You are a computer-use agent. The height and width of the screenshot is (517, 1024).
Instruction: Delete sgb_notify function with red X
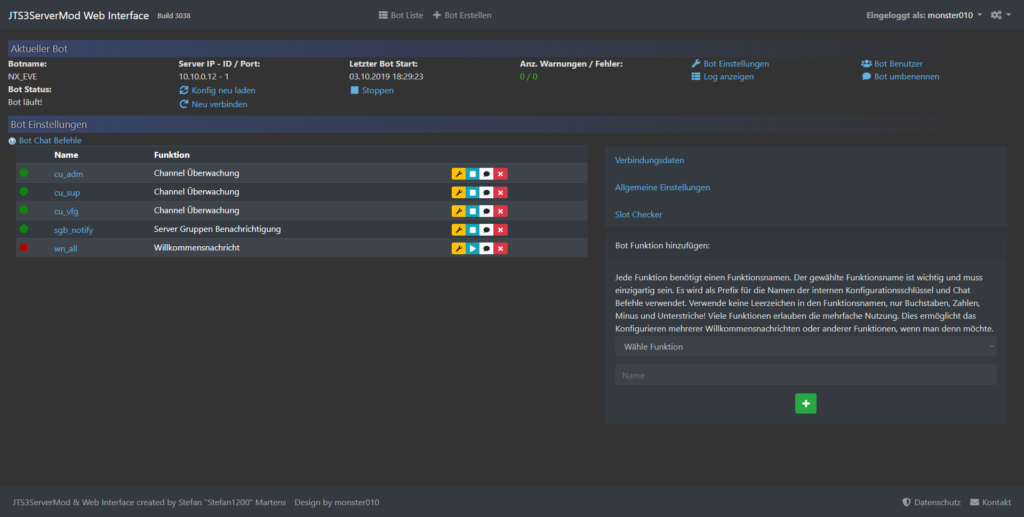(x=501, y=230)
